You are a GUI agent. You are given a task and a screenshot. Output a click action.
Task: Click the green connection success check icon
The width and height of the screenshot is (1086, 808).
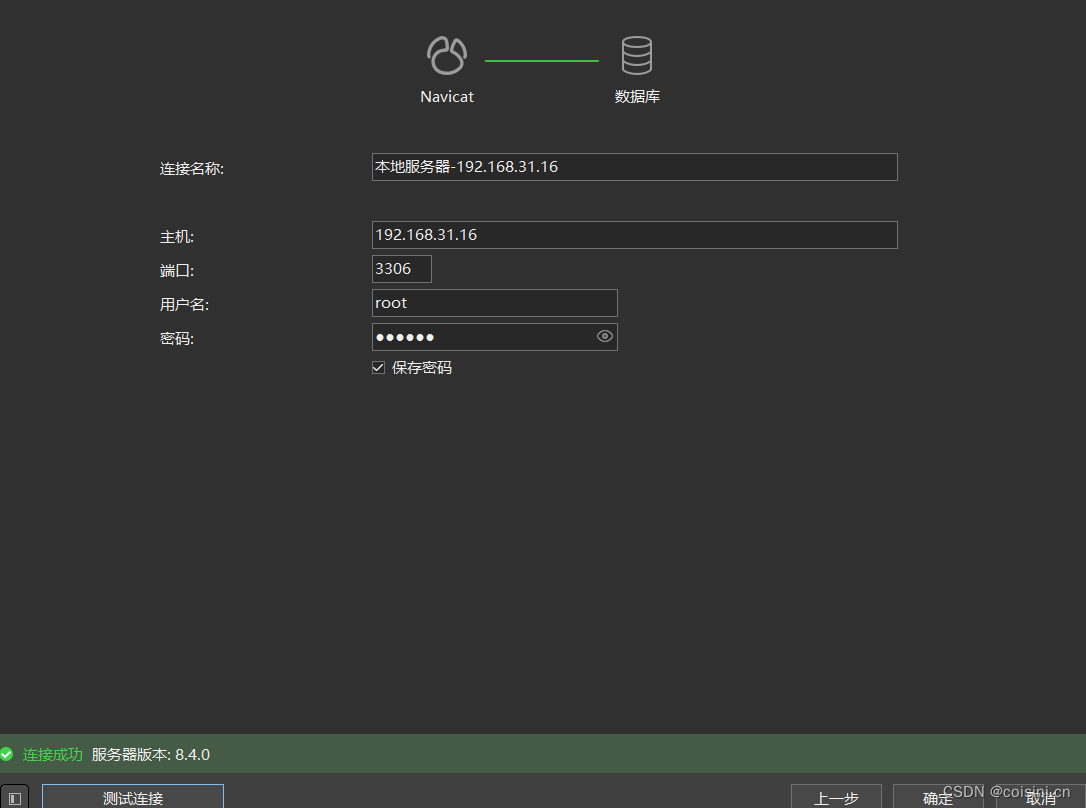coord(7,754)
